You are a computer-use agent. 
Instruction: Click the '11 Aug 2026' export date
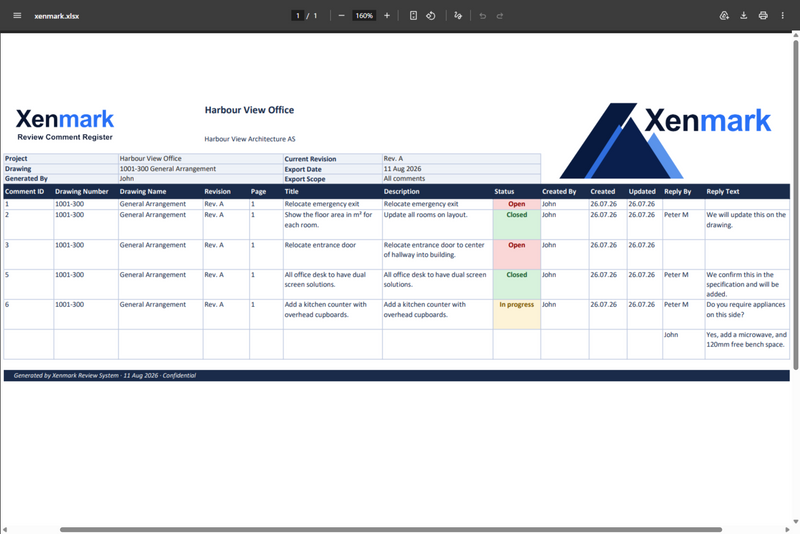[403, 169]
